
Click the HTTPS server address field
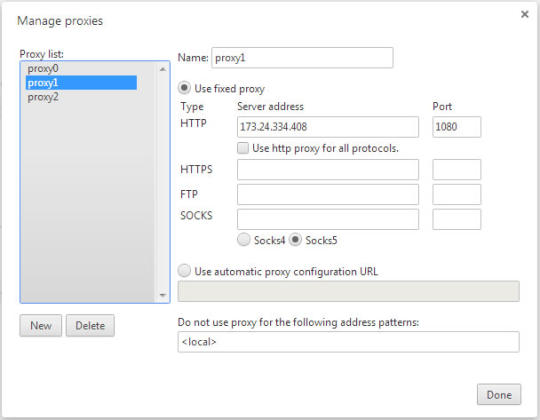(x=328, y=169)
